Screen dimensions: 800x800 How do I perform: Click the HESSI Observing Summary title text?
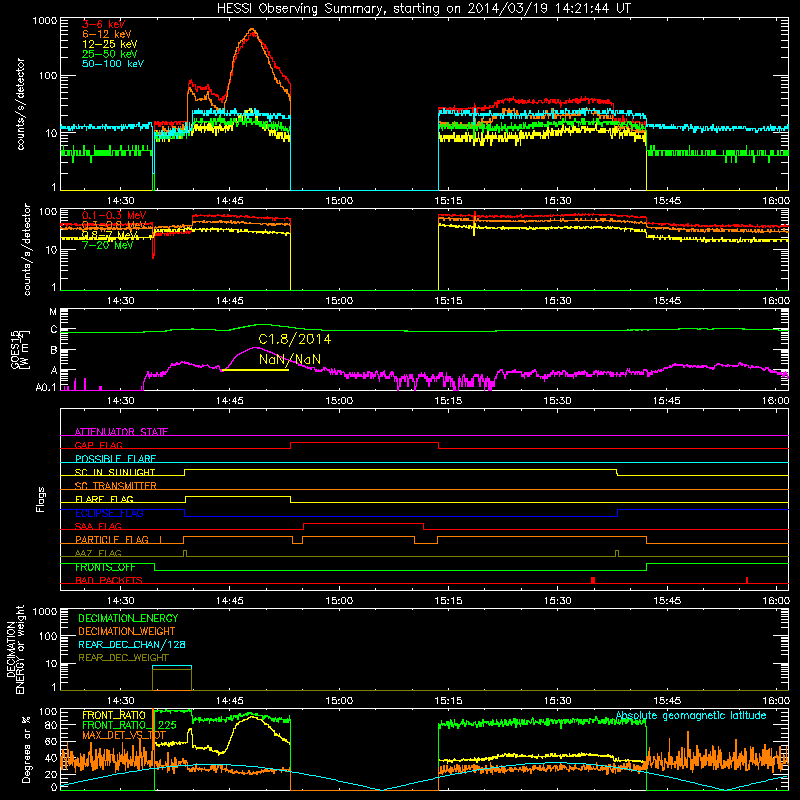(x=424, y=8)
